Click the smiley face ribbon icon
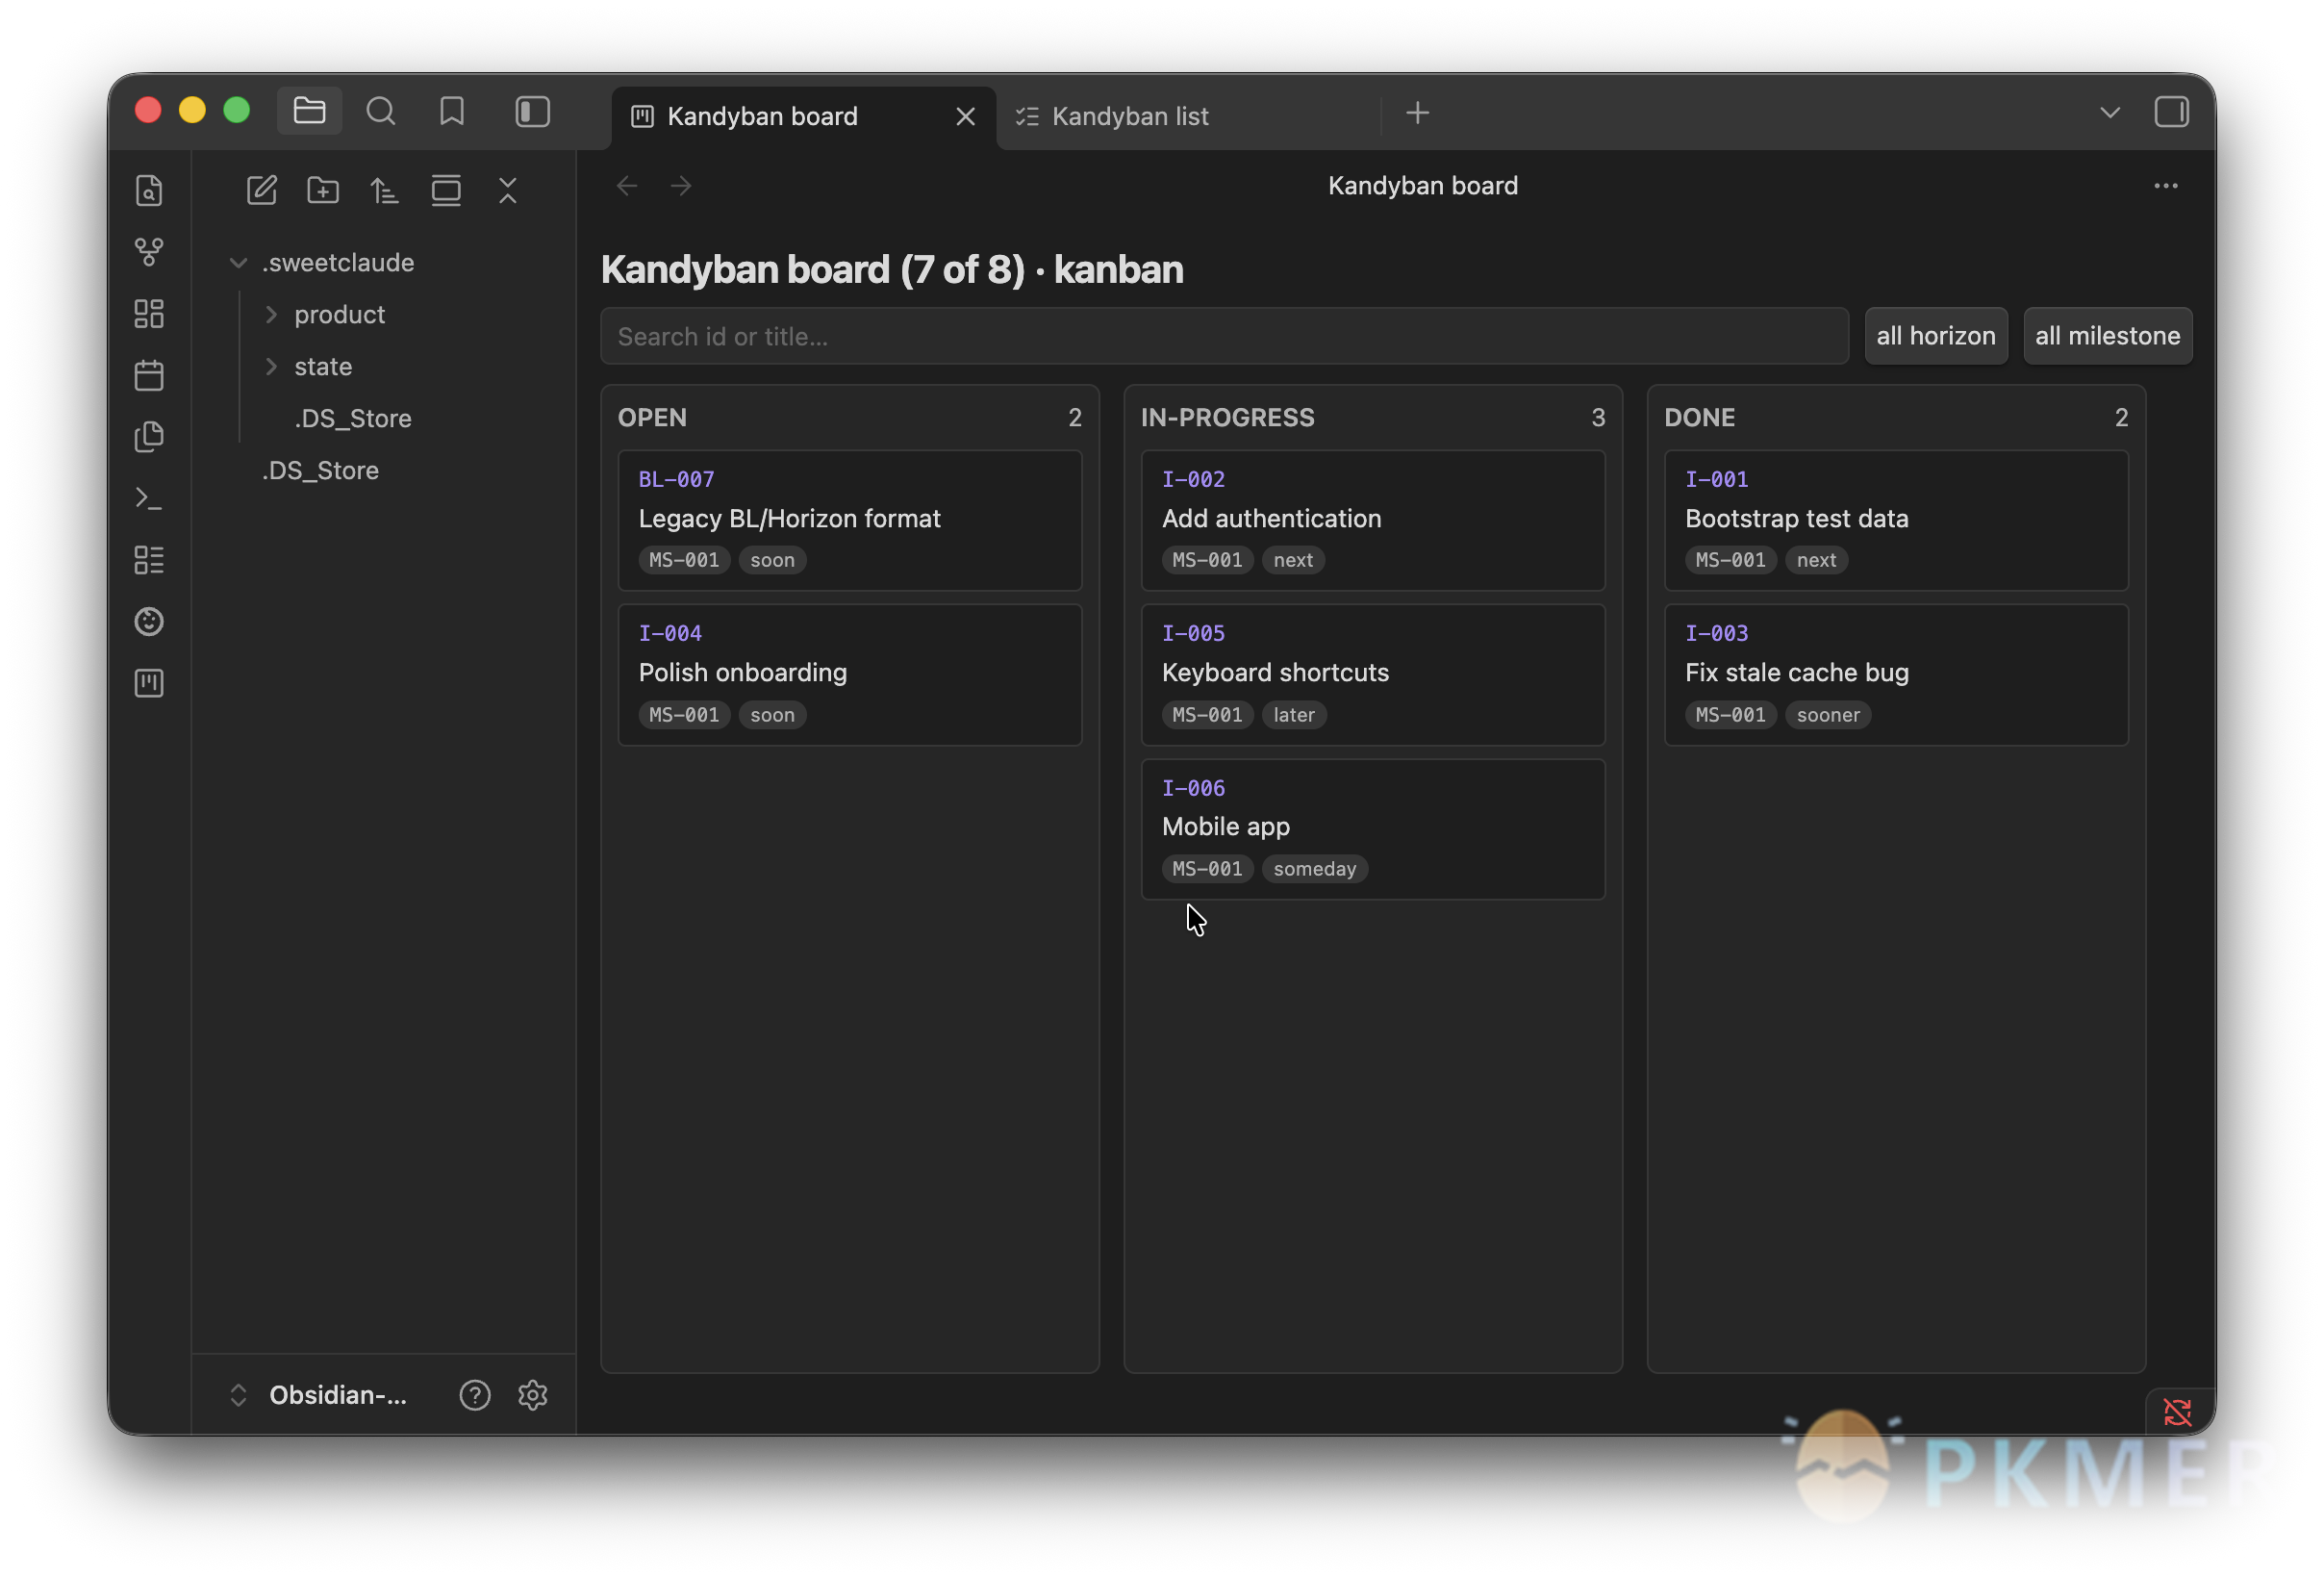Screen dimensions: 2324x1578 [149, 622]
